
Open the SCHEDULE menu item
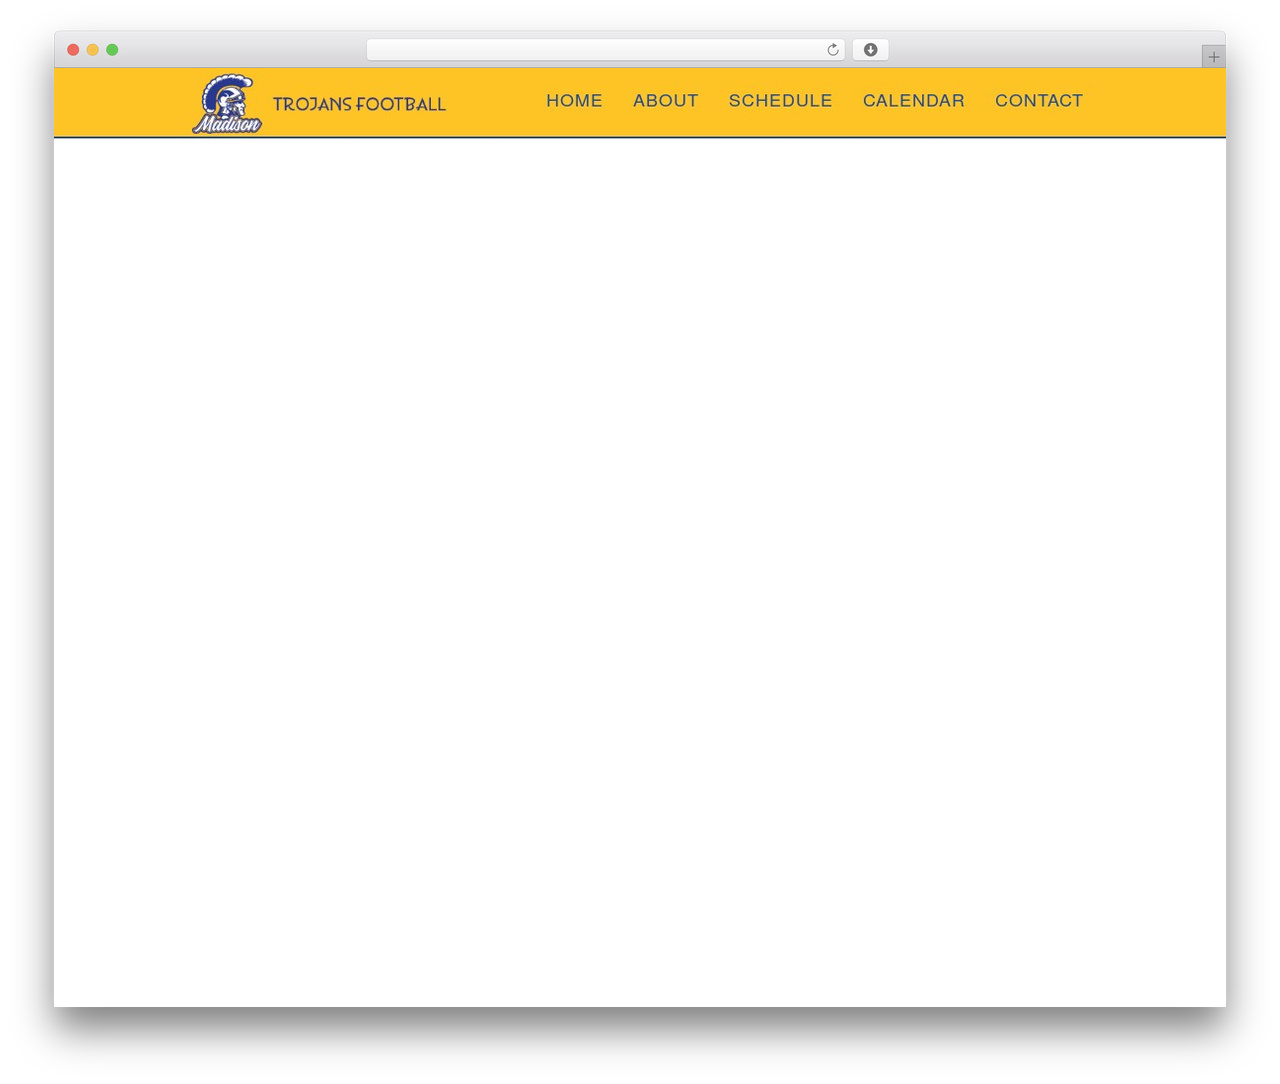[x=780, y=101]
